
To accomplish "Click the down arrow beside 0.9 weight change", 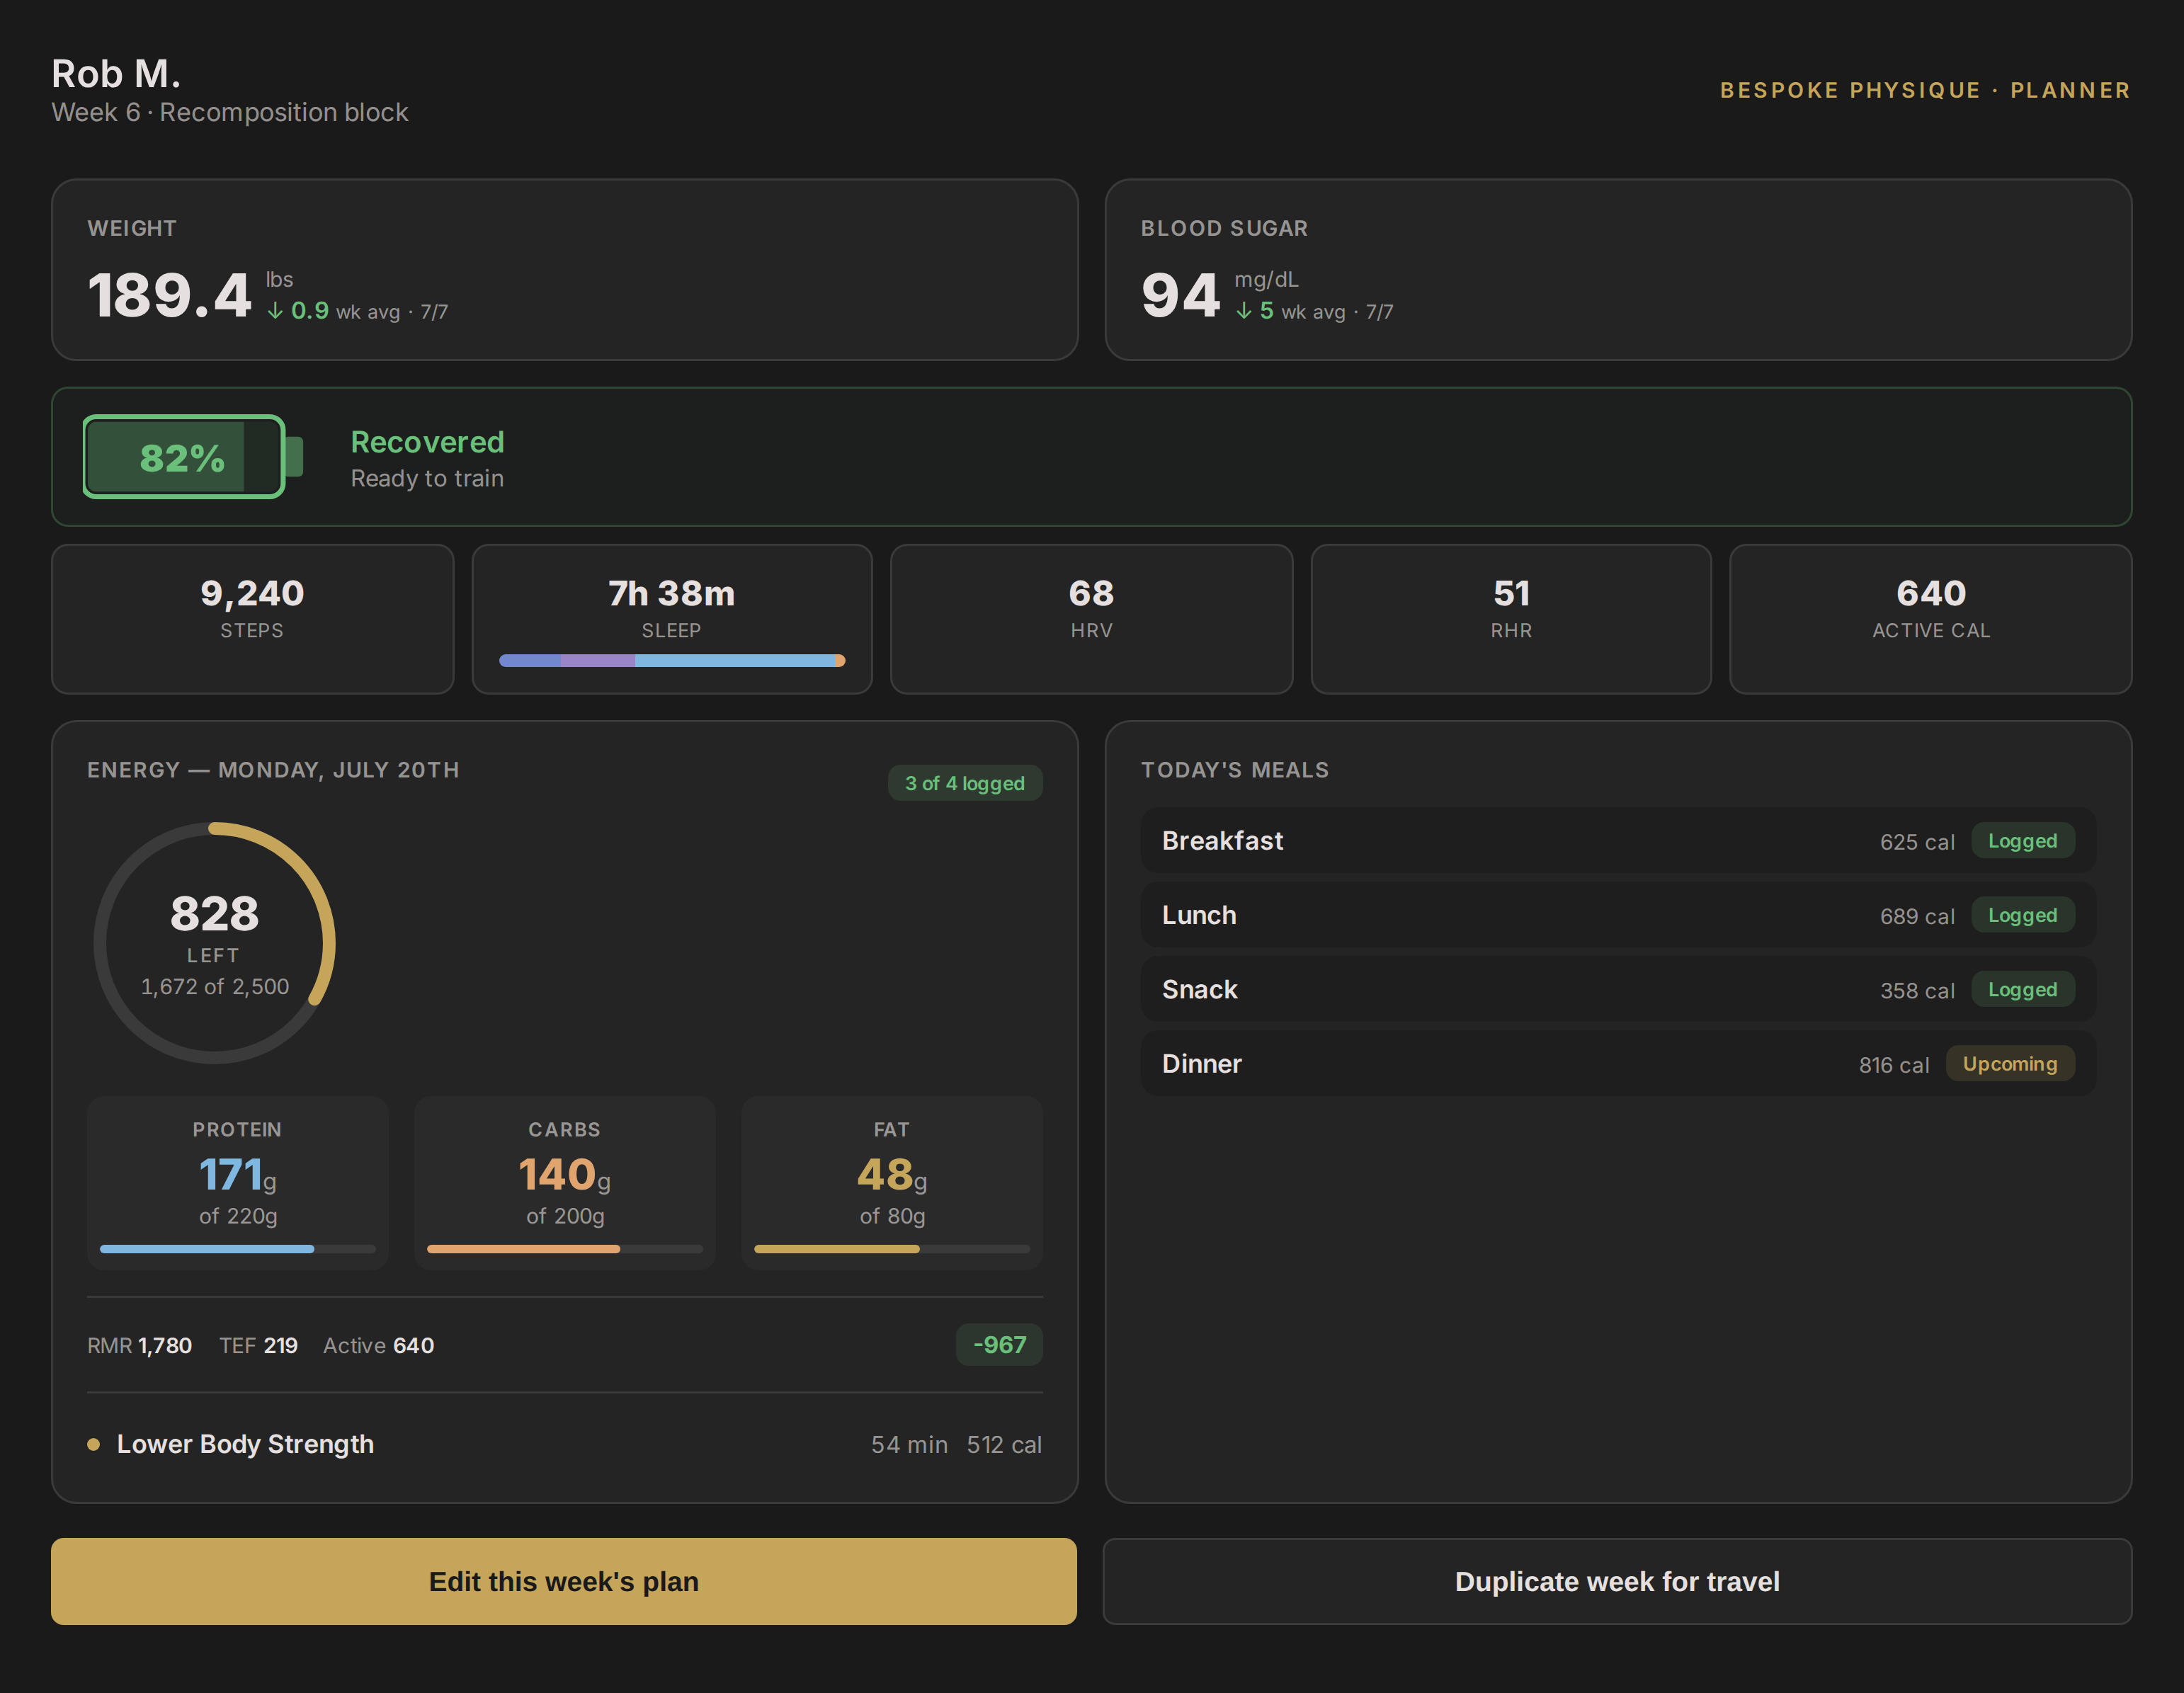I will pos(275,312).
